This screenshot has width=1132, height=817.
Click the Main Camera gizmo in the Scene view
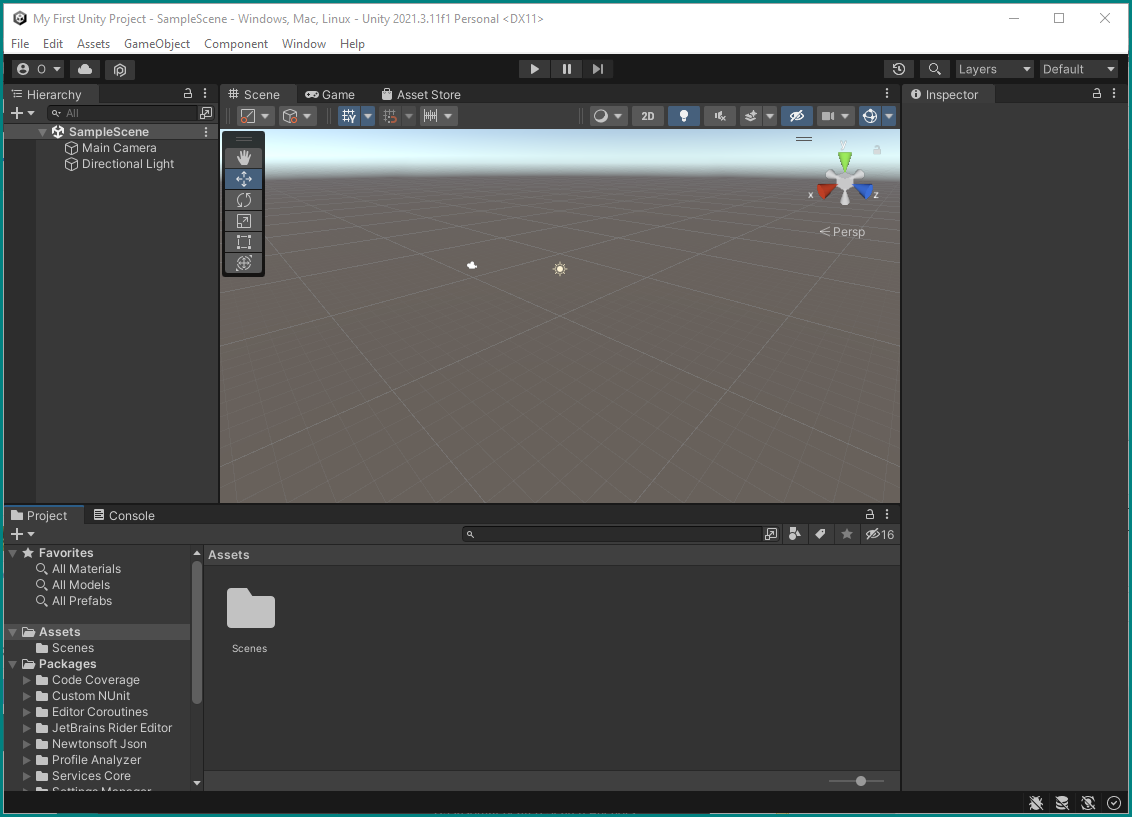pyautogui.click(x=472, y=266)
